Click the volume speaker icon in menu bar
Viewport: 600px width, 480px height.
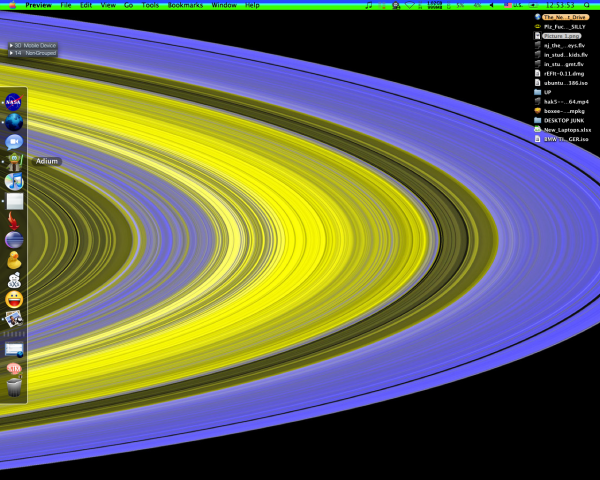491,5
